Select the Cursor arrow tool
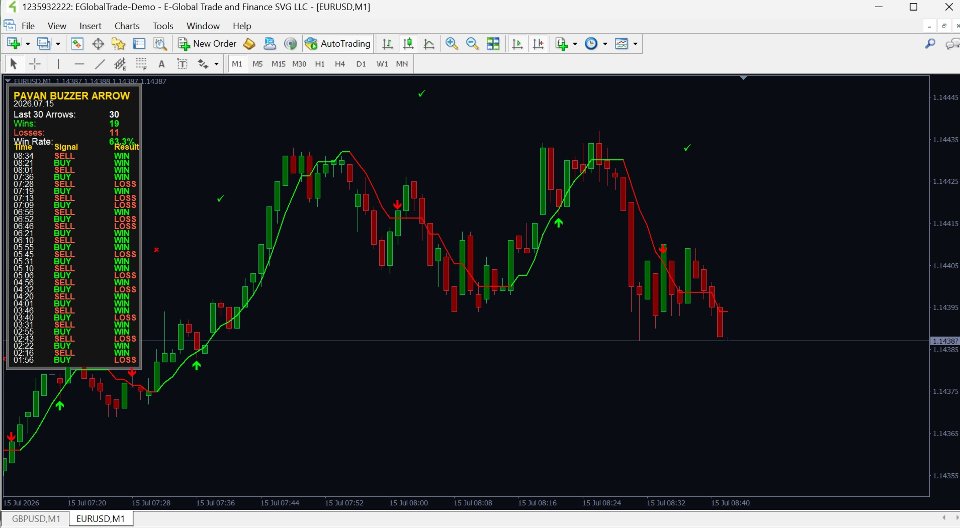Screen dimensions: 960x528 point(13,64)
